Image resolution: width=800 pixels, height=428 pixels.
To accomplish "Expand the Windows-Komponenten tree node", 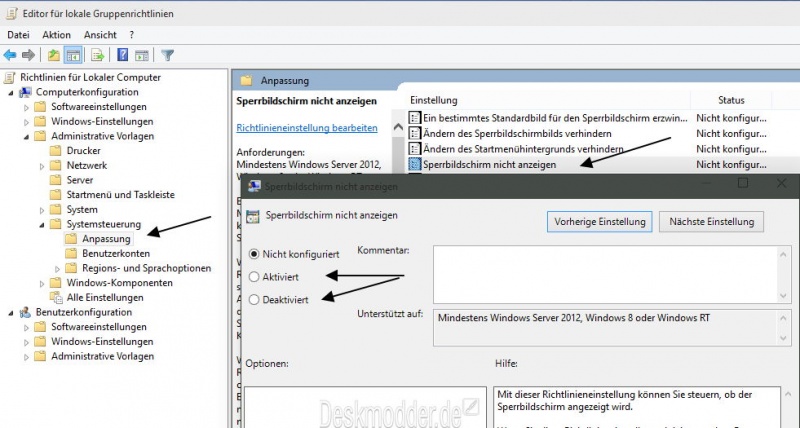I will click(x=42, y=283).
